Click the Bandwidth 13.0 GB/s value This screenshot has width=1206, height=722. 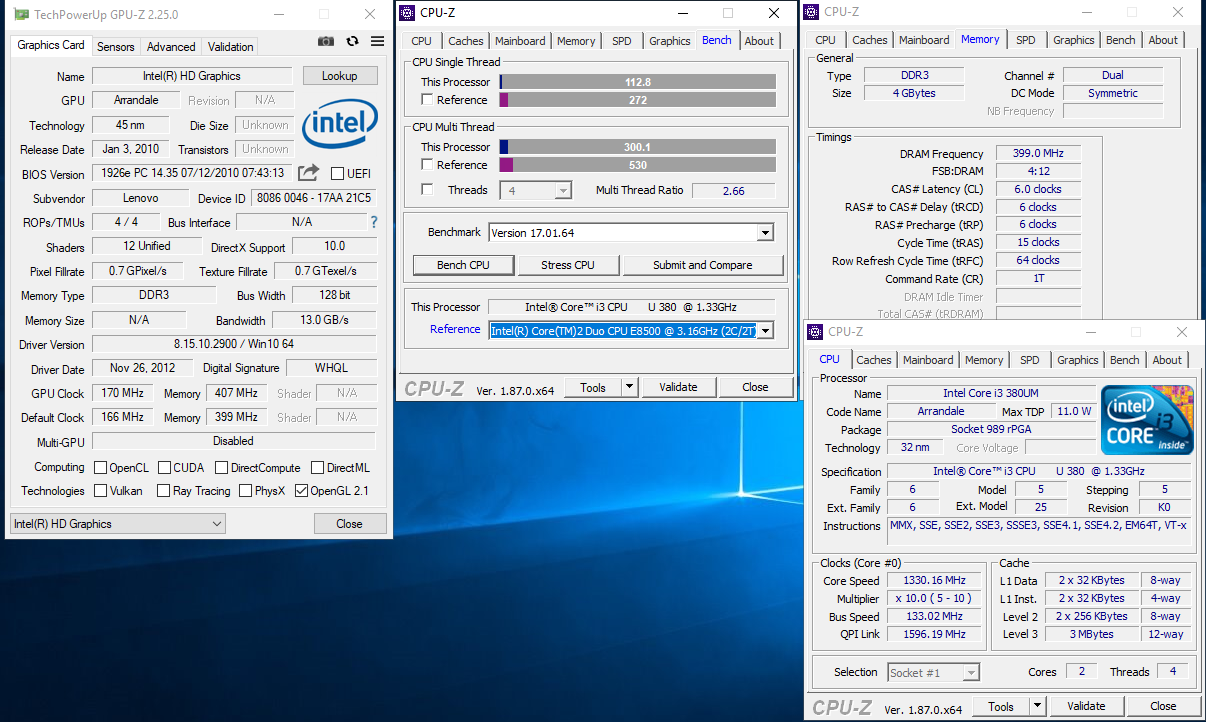click(x=325, y=320)
